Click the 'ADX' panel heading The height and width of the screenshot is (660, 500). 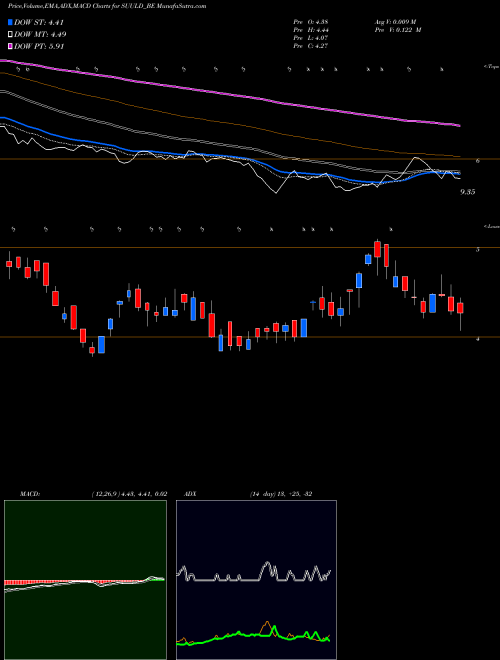point(191,494)
